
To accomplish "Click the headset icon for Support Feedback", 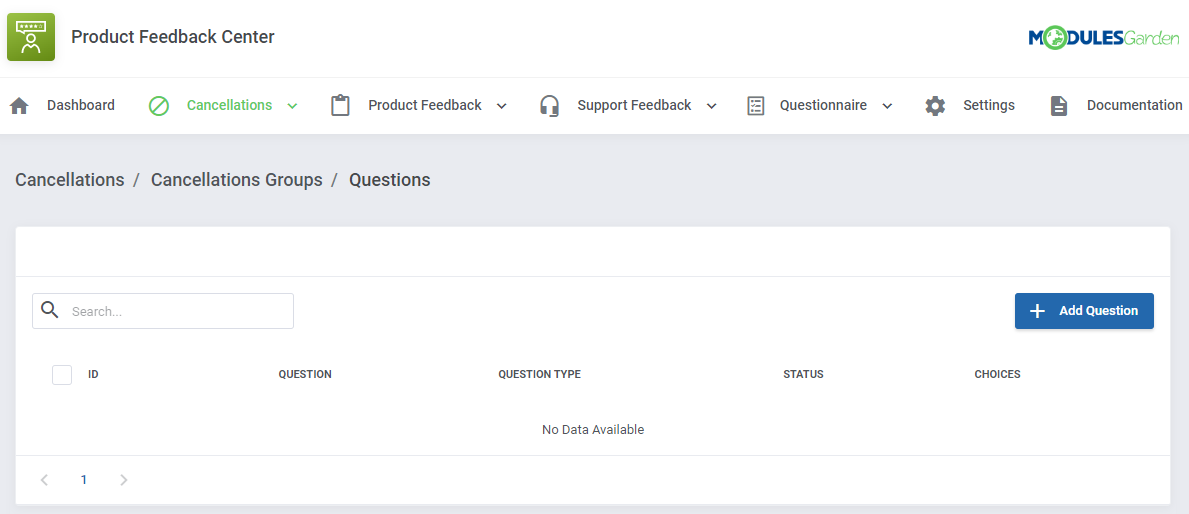I will coord(550,105).
